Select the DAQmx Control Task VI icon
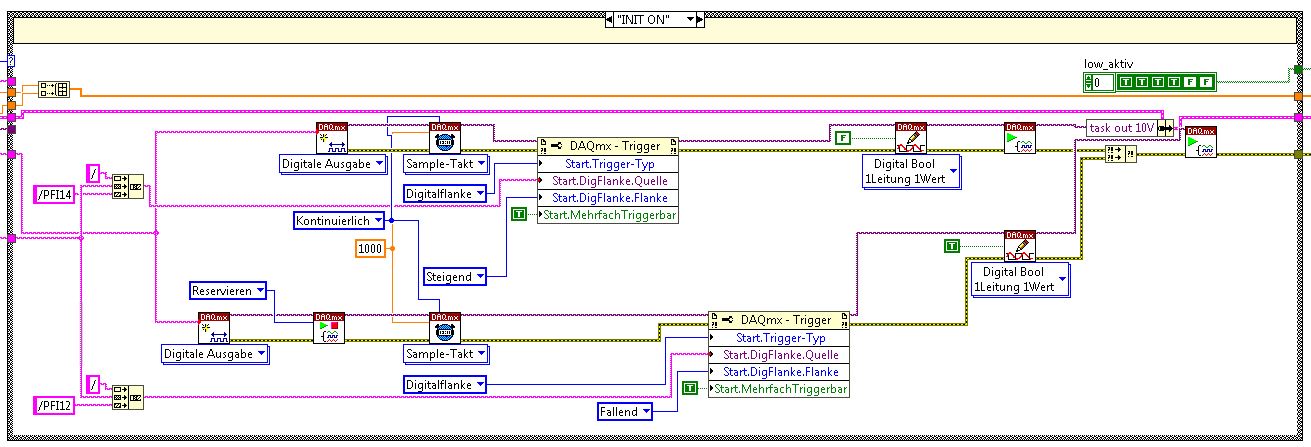The width and height of the screenshot is (1311, 447). click(x=328, y=328)
